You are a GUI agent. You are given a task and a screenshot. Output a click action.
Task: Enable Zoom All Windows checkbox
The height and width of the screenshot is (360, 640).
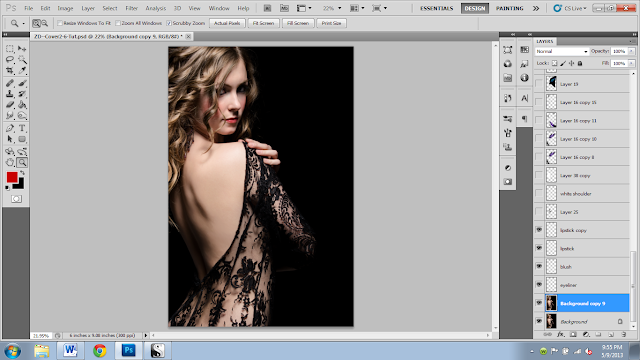[x=118, y=23]
